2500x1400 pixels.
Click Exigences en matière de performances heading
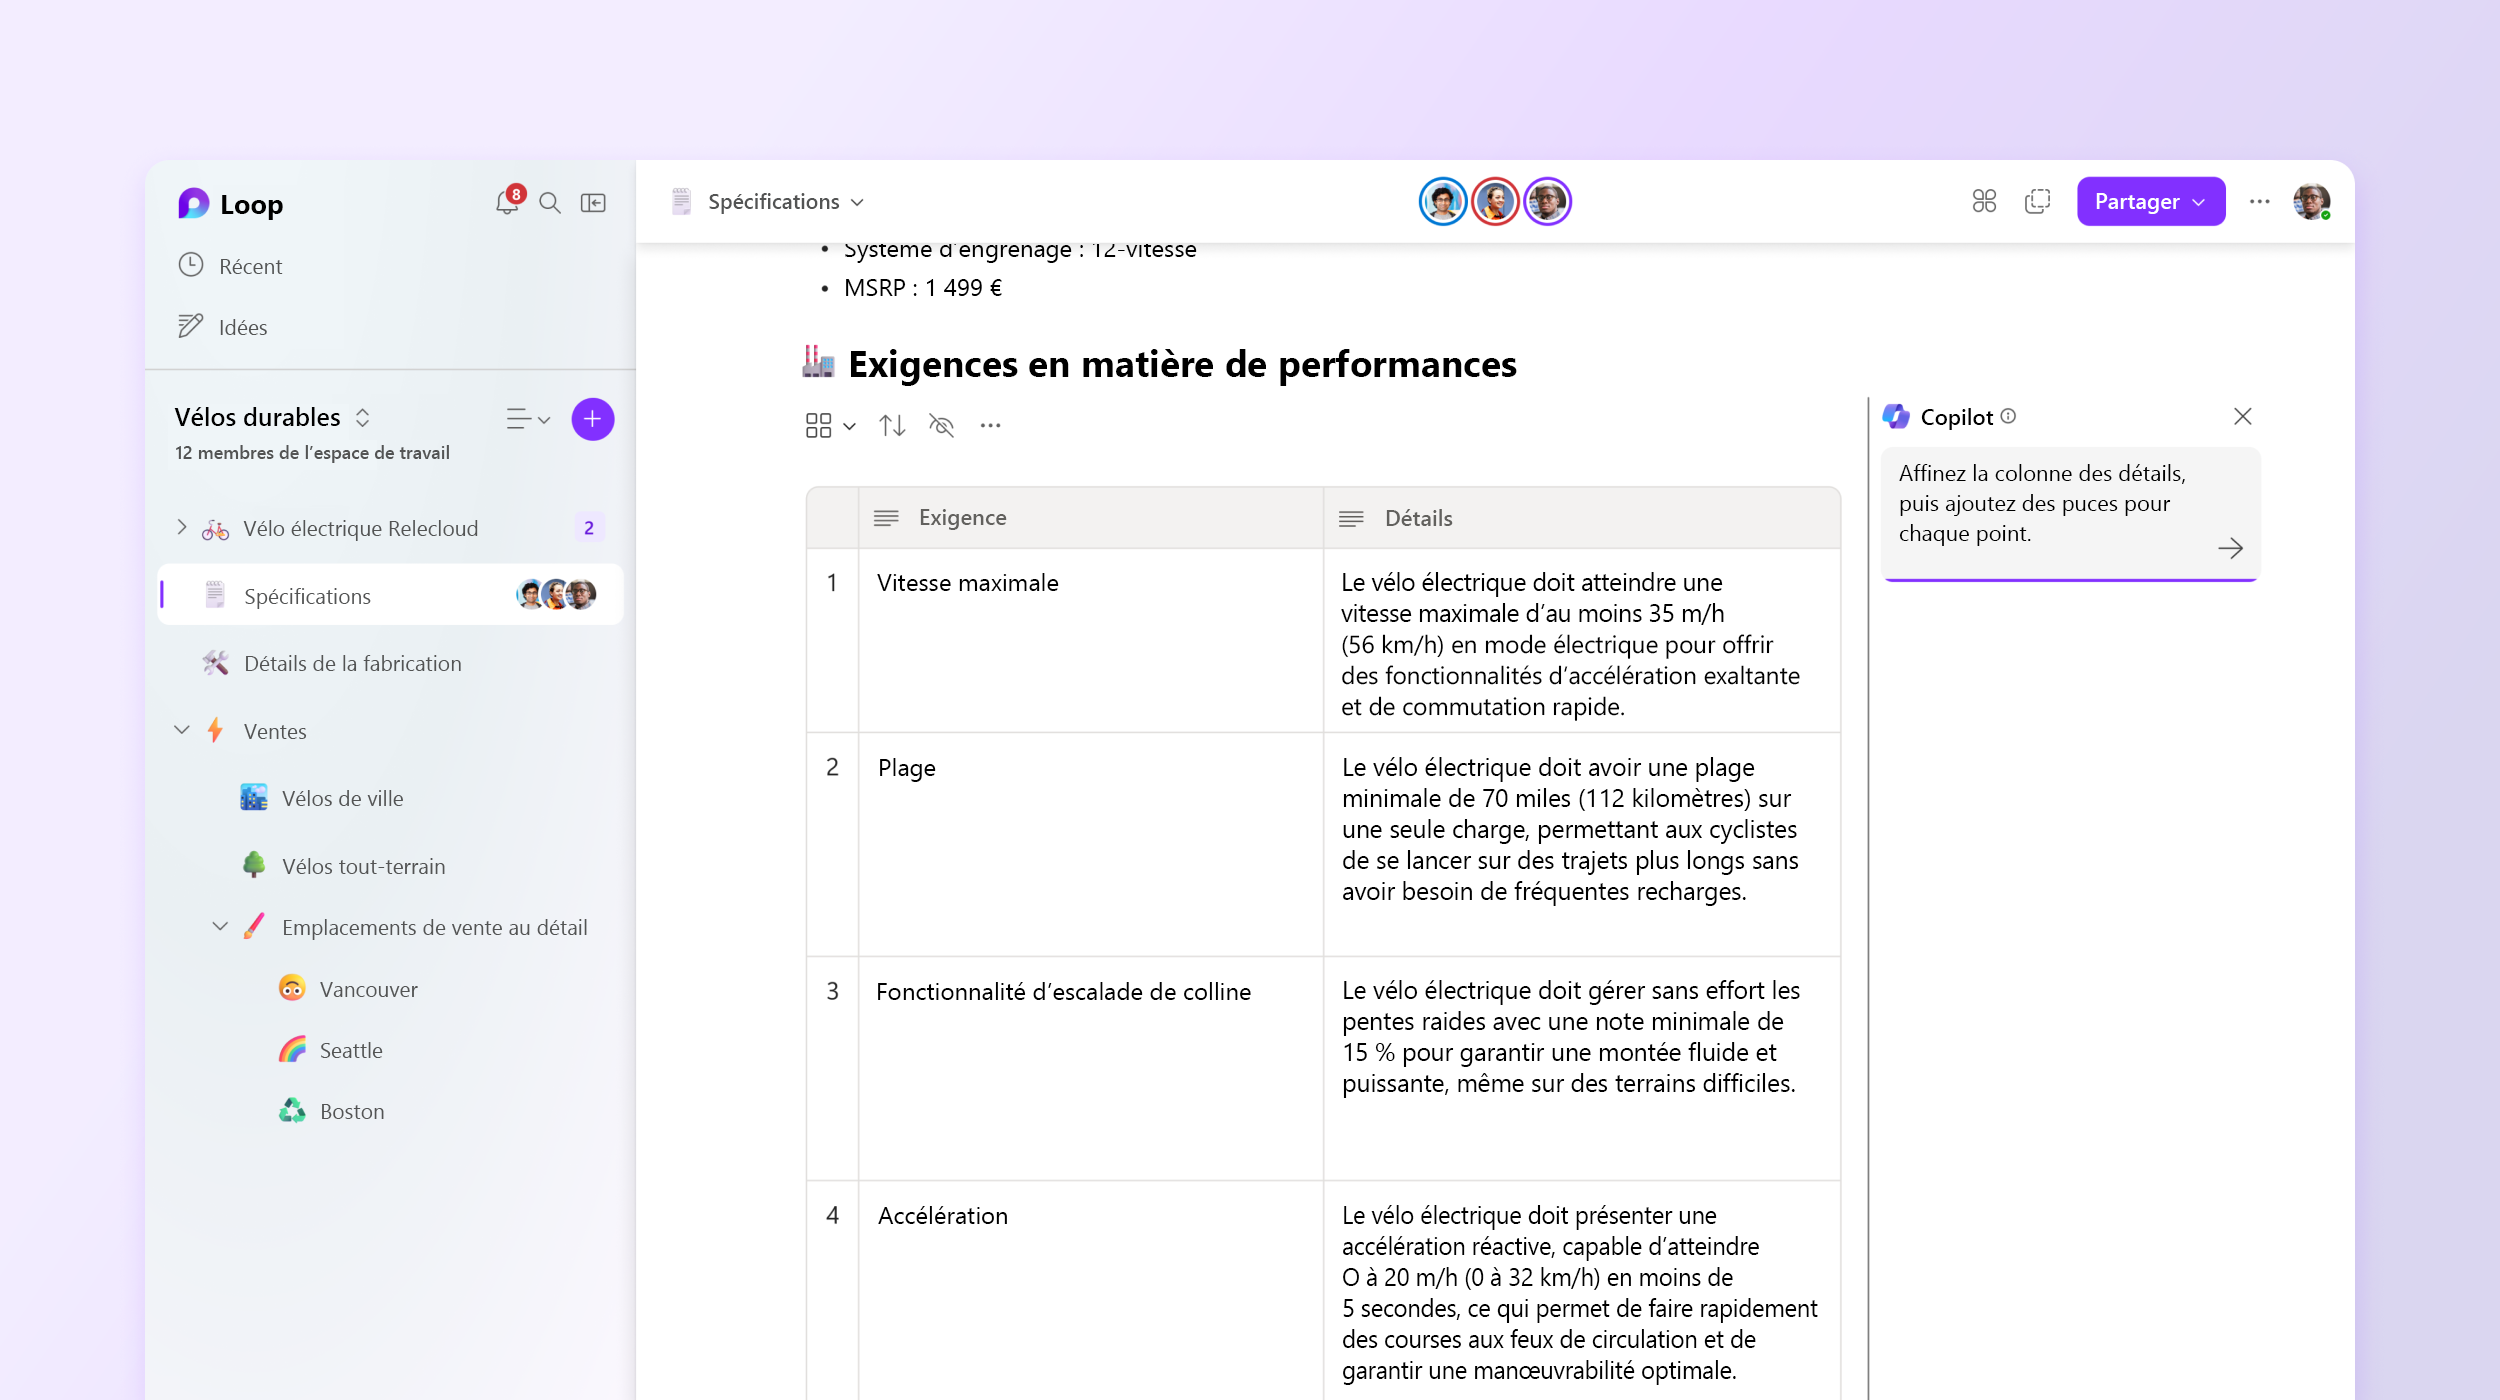[1182, 364]
